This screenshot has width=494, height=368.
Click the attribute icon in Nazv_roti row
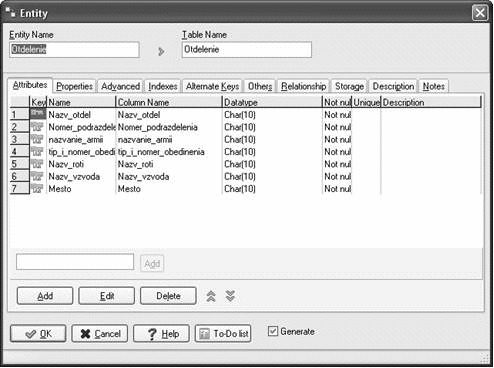click(37, 164)
